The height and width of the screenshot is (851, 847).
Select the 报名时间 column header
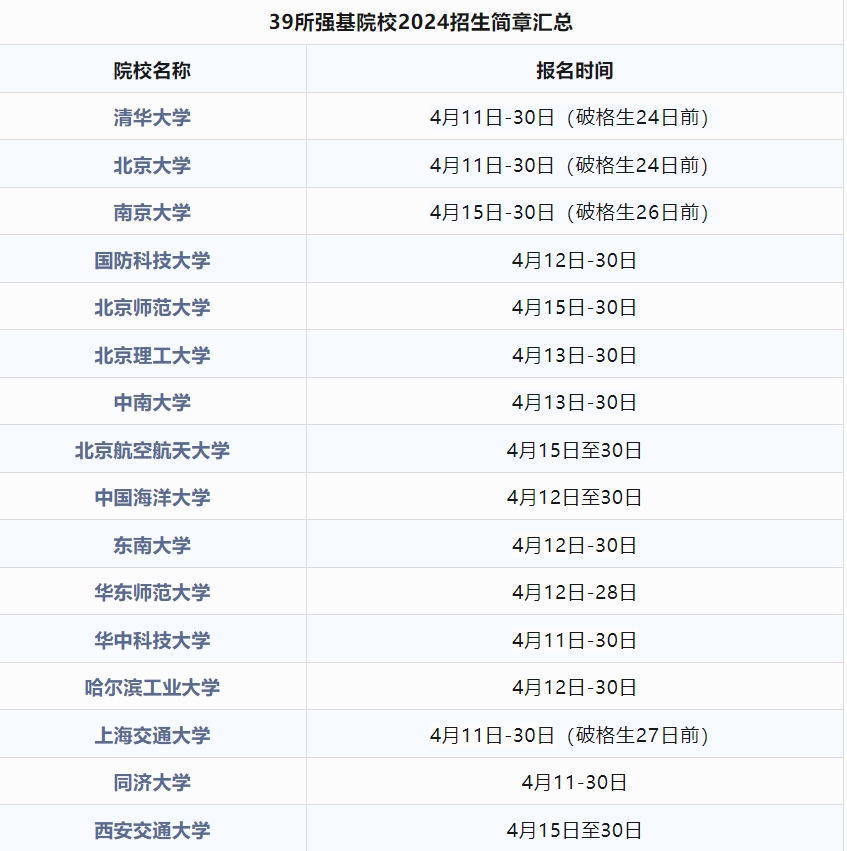(x=575, y=70)
